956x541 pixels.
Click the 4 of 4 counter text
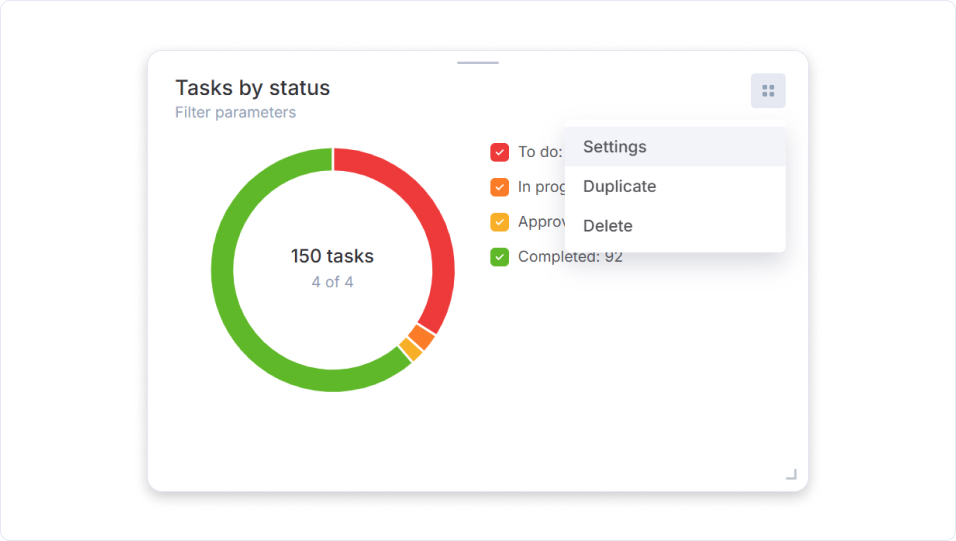(332, 282)
